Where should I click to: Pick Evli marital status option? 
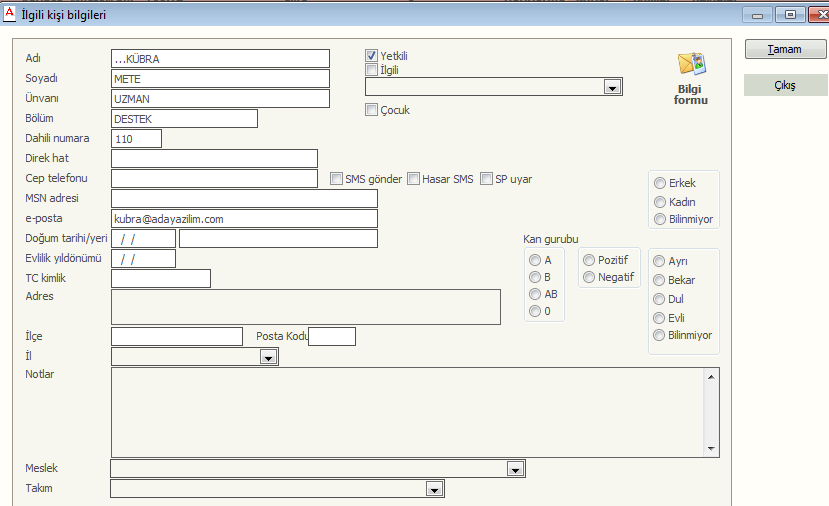[660, 318]
